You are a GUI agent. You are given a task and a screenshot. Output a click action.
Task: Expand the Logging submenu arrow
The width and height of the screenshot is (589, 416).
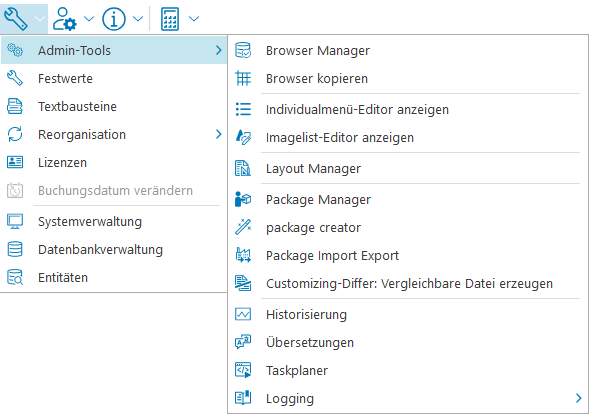click(x=578, y=398)
